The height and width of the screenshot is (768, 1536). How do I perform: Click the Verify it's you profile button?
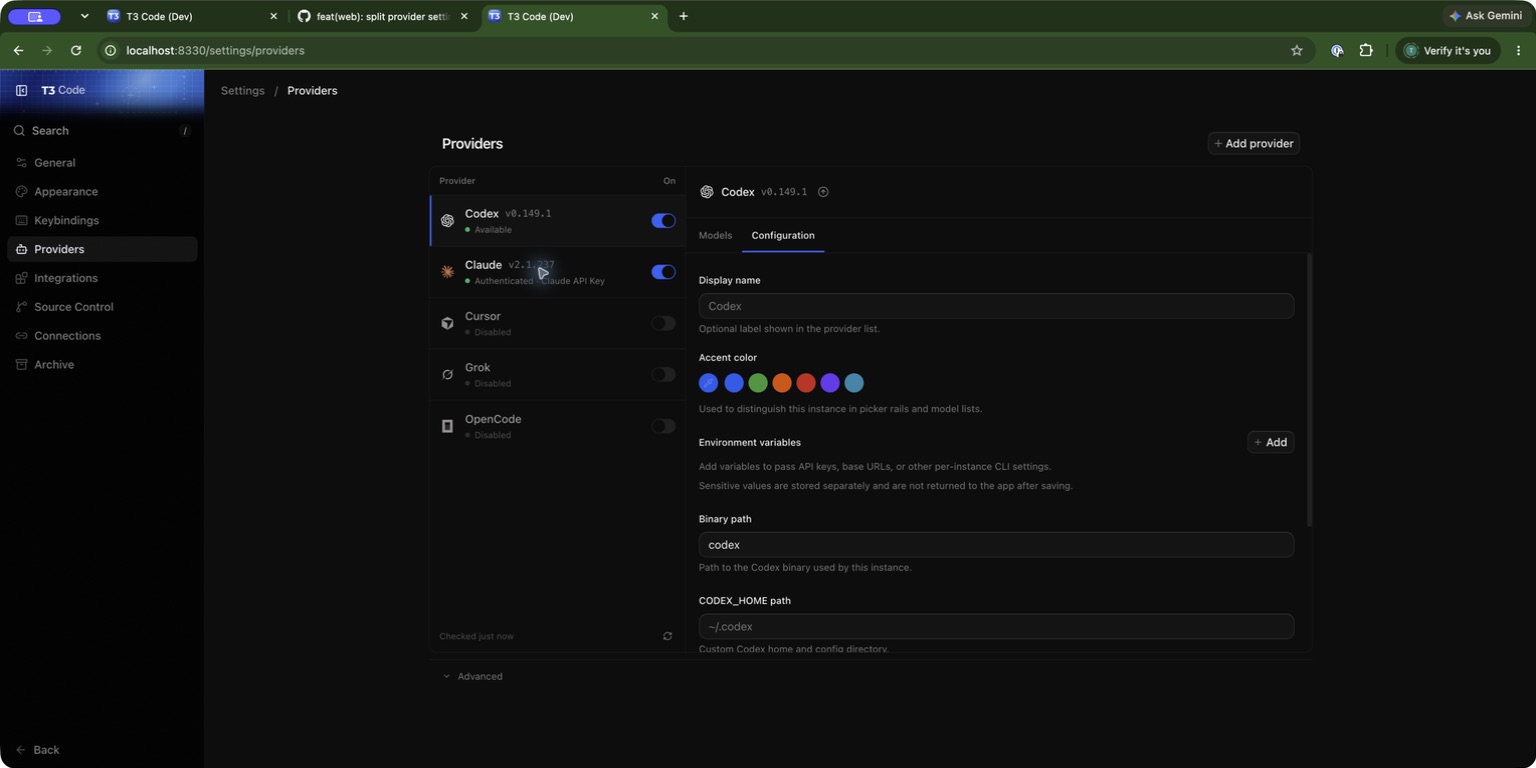1448,50
